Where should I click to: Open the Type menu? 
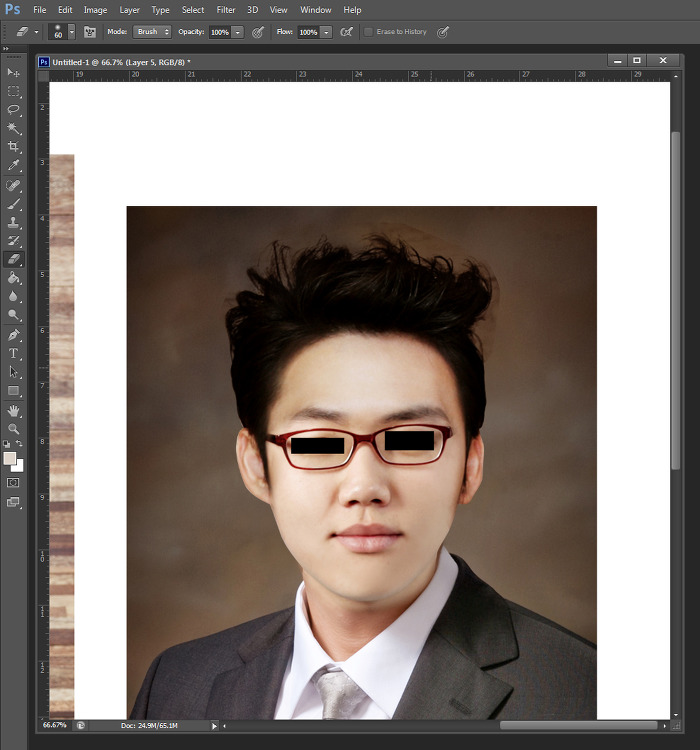click(x=160, y=10)
